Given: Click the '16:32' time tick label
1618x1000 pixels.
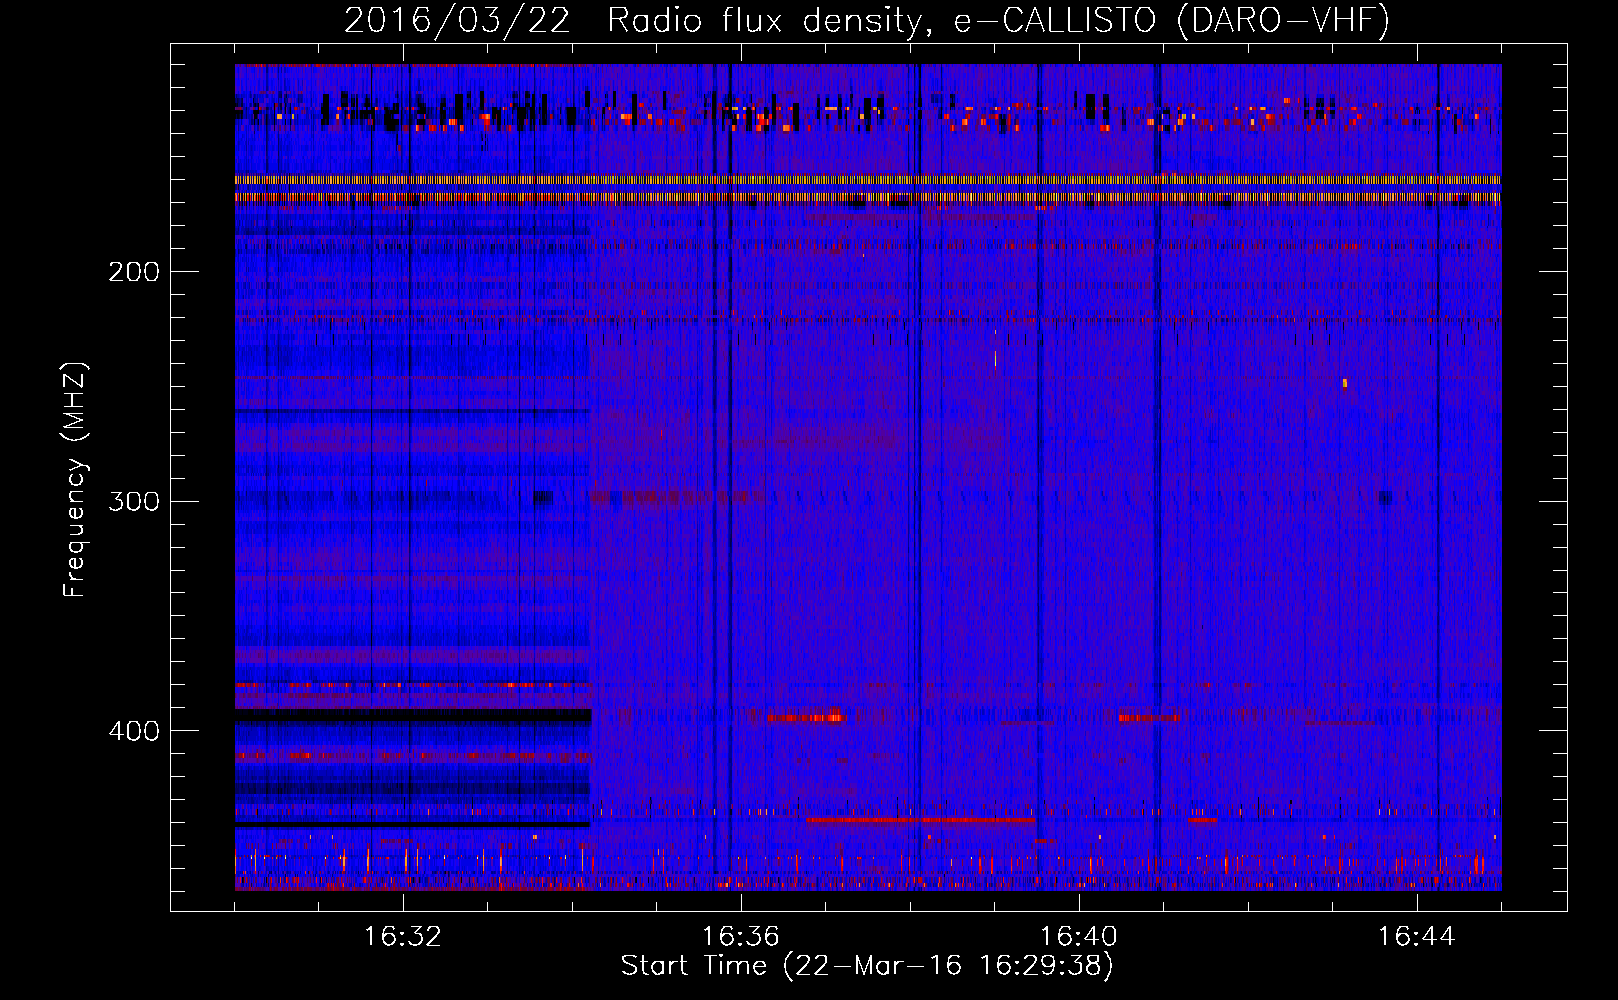Looking at the screenshot, I should point(403,937).
